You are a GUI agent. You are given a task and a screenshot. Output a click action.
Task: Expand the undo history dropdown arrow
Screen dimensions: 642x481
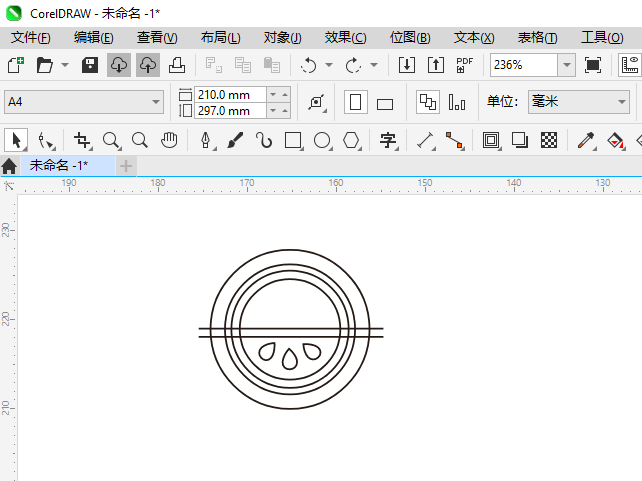[329, 65]
